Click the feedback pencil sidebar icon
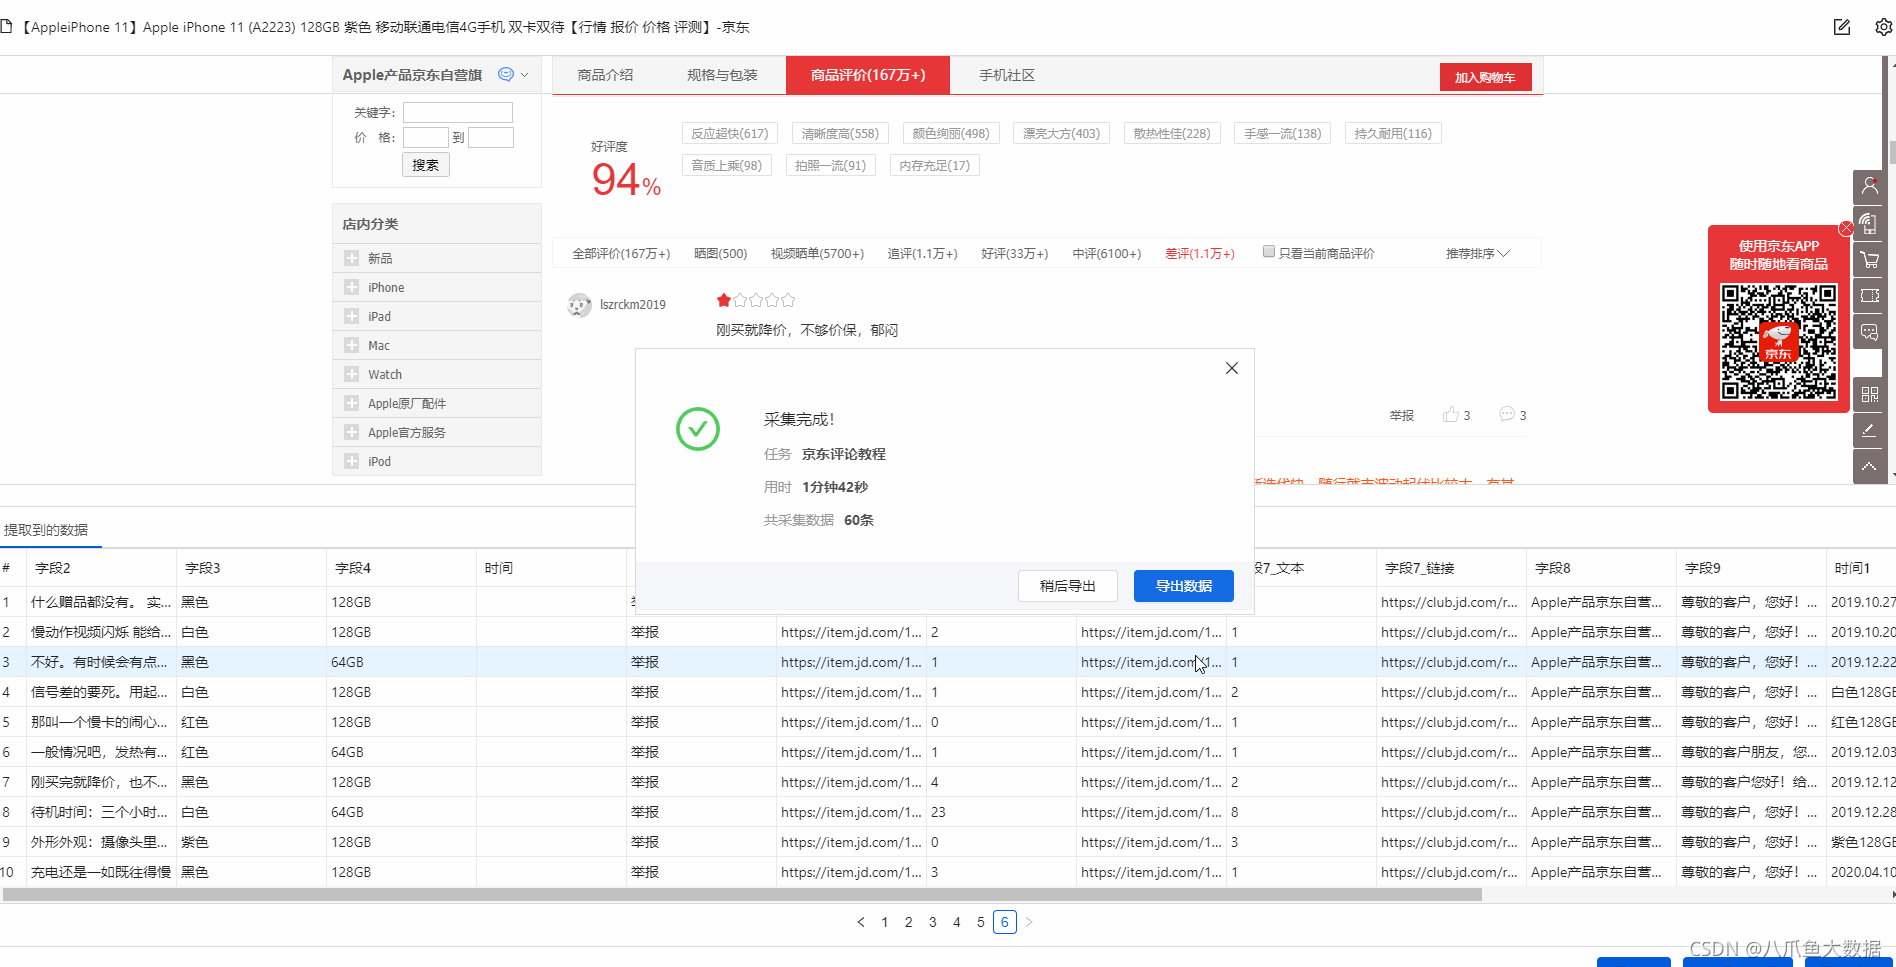 1870,431
